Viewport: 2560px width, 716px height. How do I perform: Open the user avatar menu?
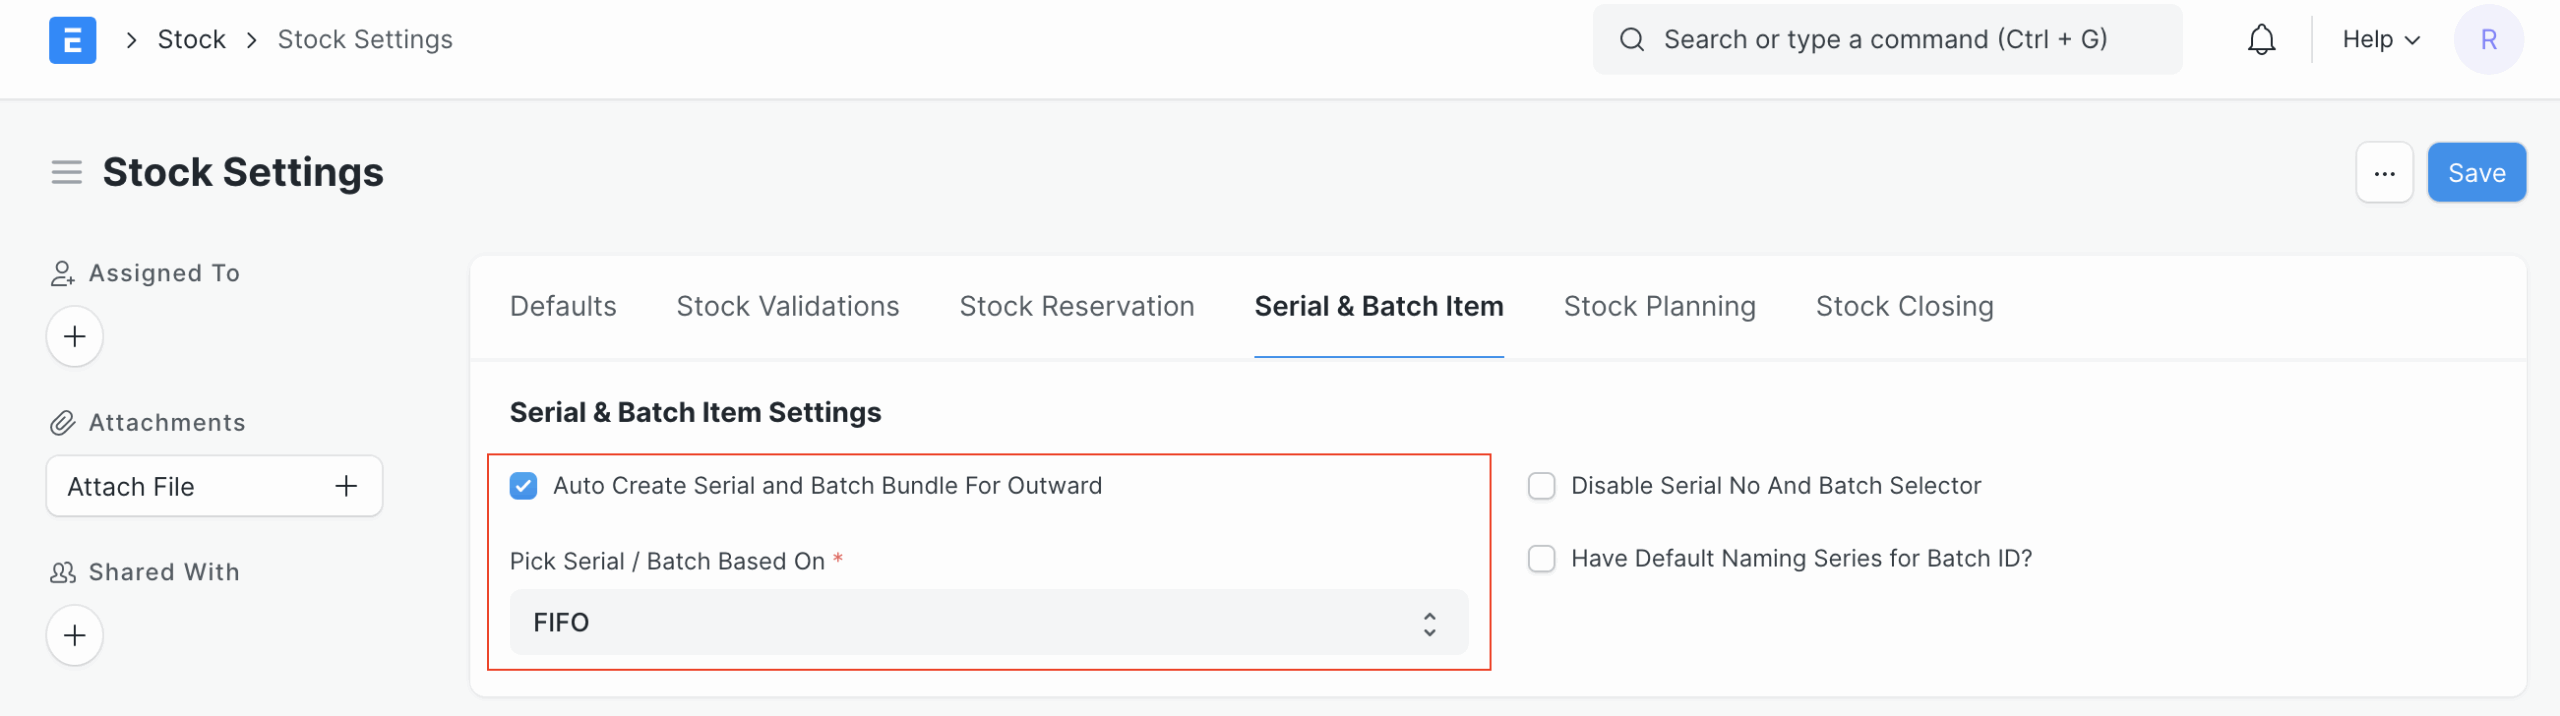point(2488,40)
